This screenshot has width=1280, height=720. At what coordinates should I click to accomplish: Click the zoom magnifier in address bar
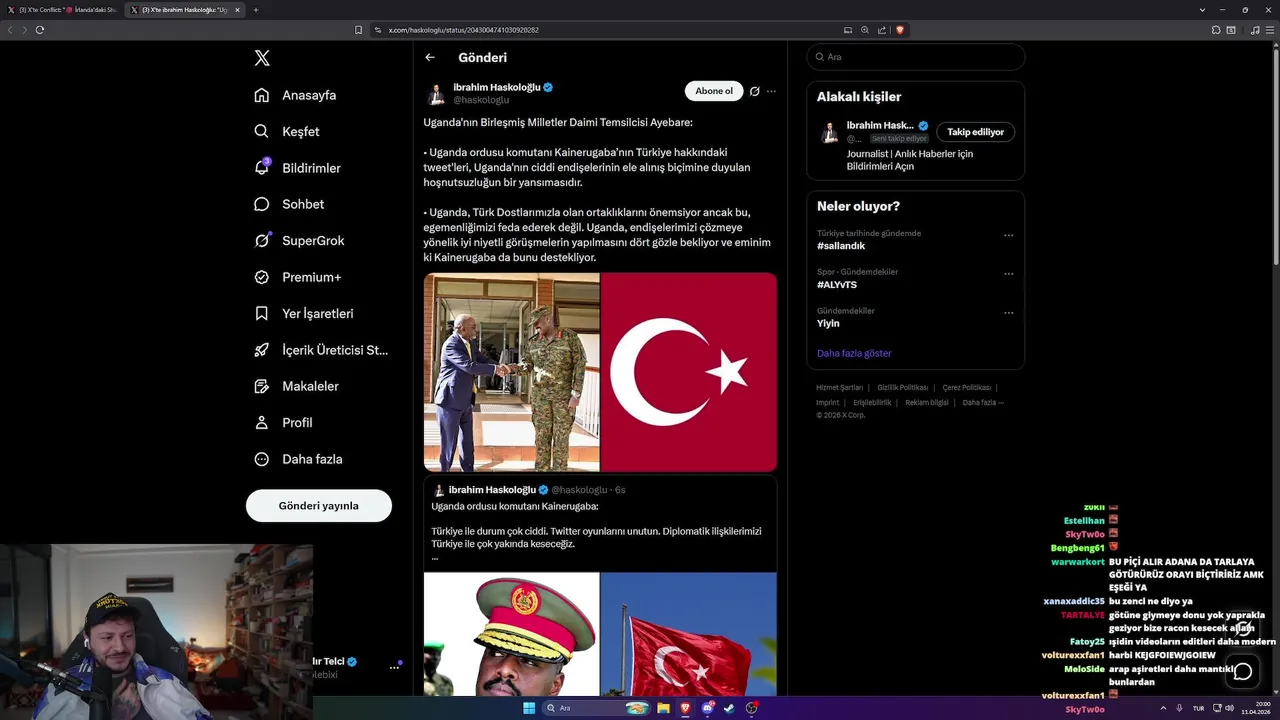pos(865,30)
